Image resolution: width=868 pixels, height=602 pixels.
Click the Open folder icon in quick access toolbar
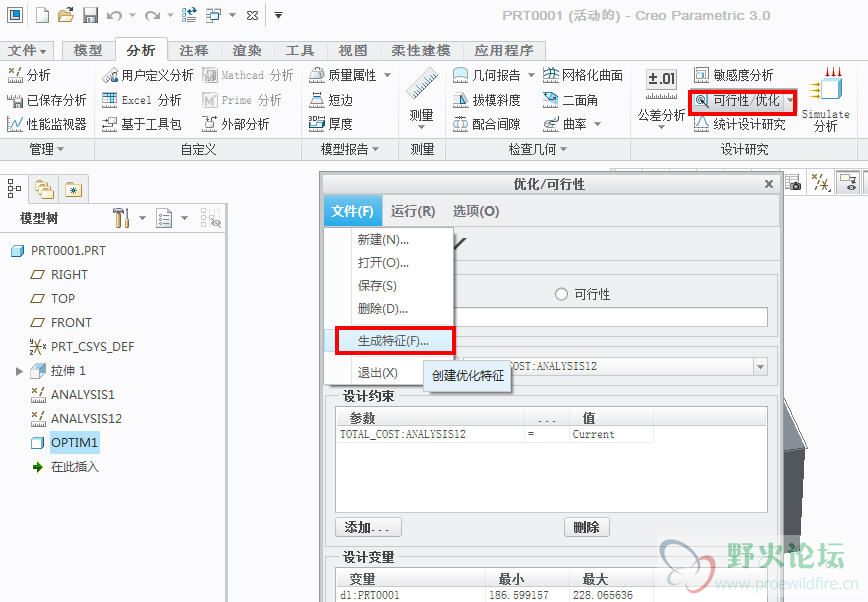pos(65,15)
